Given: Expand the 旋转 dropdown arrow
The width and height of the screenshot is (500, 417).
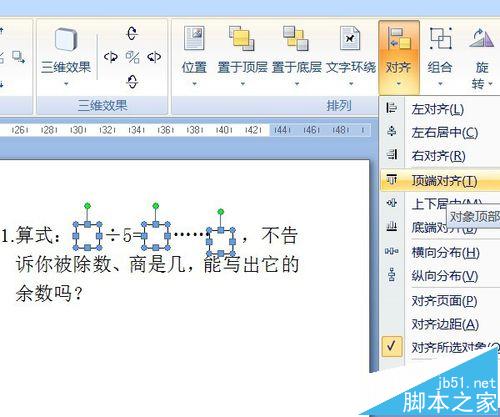Looking at the screenshot, I should (490, 84).
